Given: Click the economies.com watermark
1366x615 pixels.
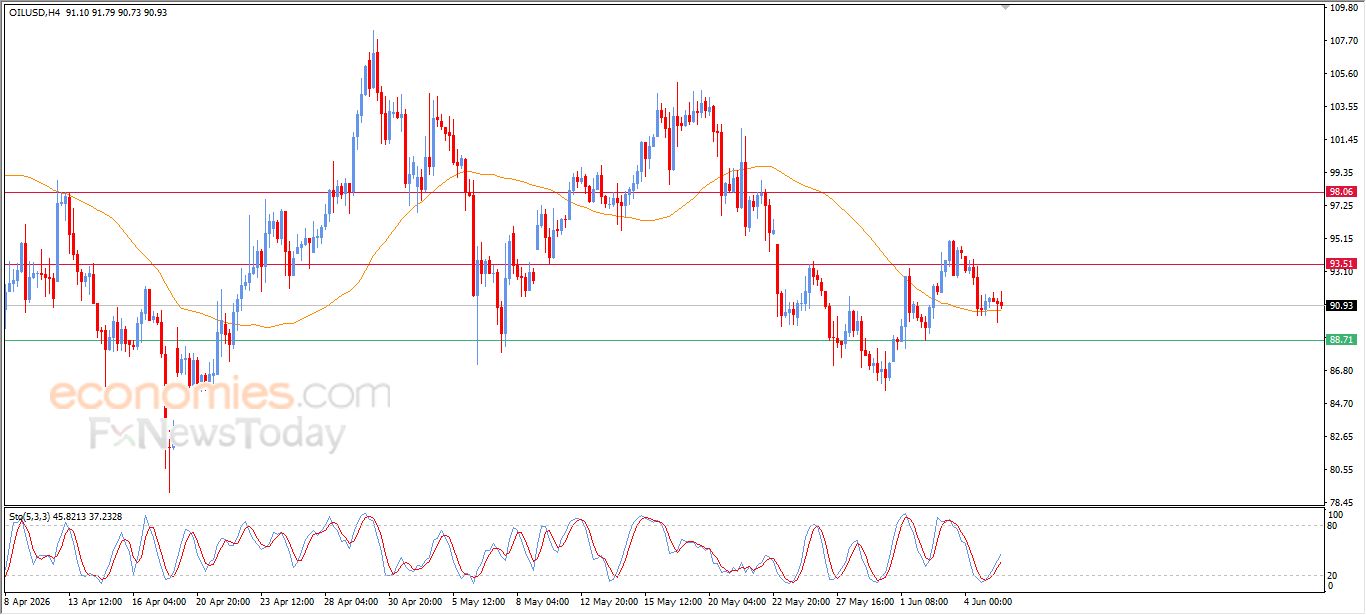Looking at the screenshot, I should pos(220,395).
